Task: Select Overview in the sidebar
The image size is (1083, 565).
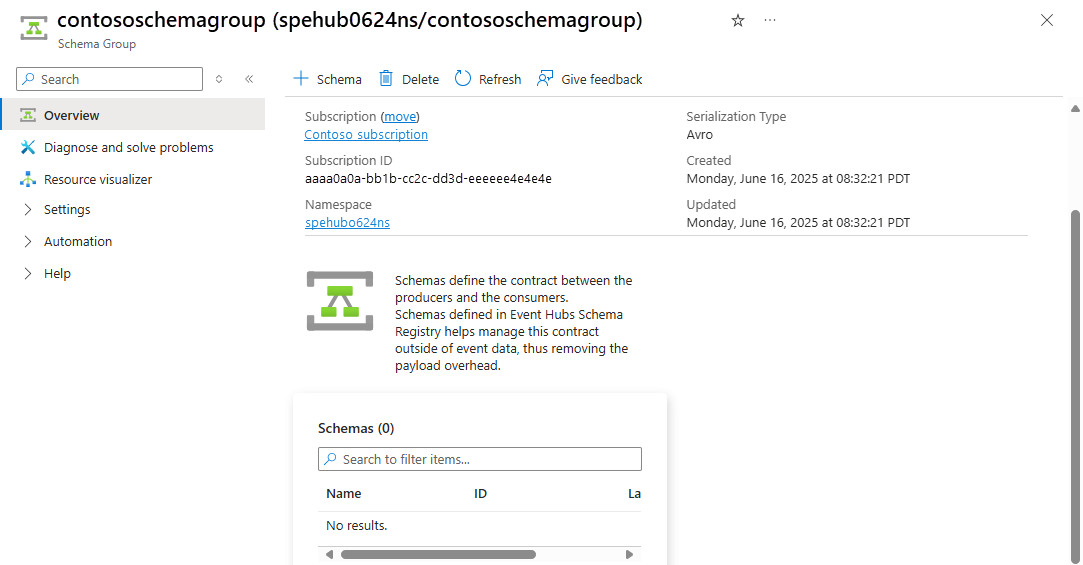Action: tap(133, 115)
